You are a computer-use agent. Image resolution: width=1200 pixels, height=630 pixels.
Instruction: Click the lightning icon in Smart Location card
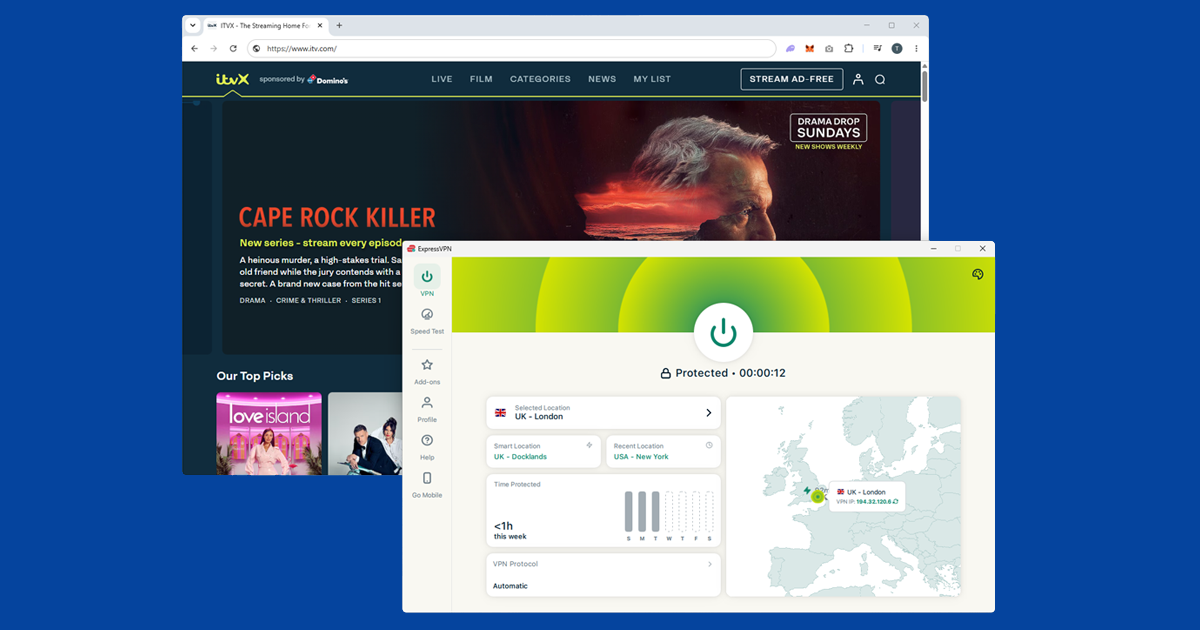point(589,444)
